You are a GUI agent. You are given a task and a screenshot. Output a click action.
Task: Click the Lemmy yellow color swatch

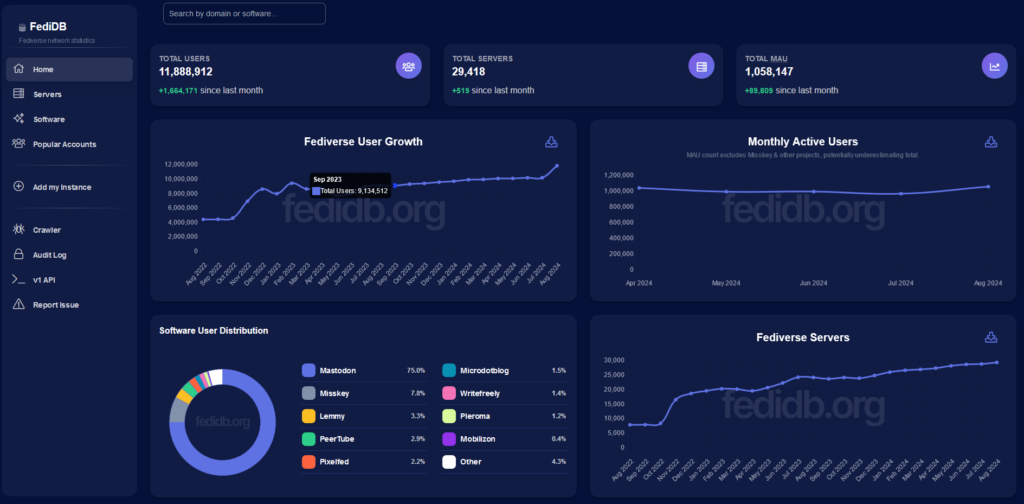pos(308,416)
